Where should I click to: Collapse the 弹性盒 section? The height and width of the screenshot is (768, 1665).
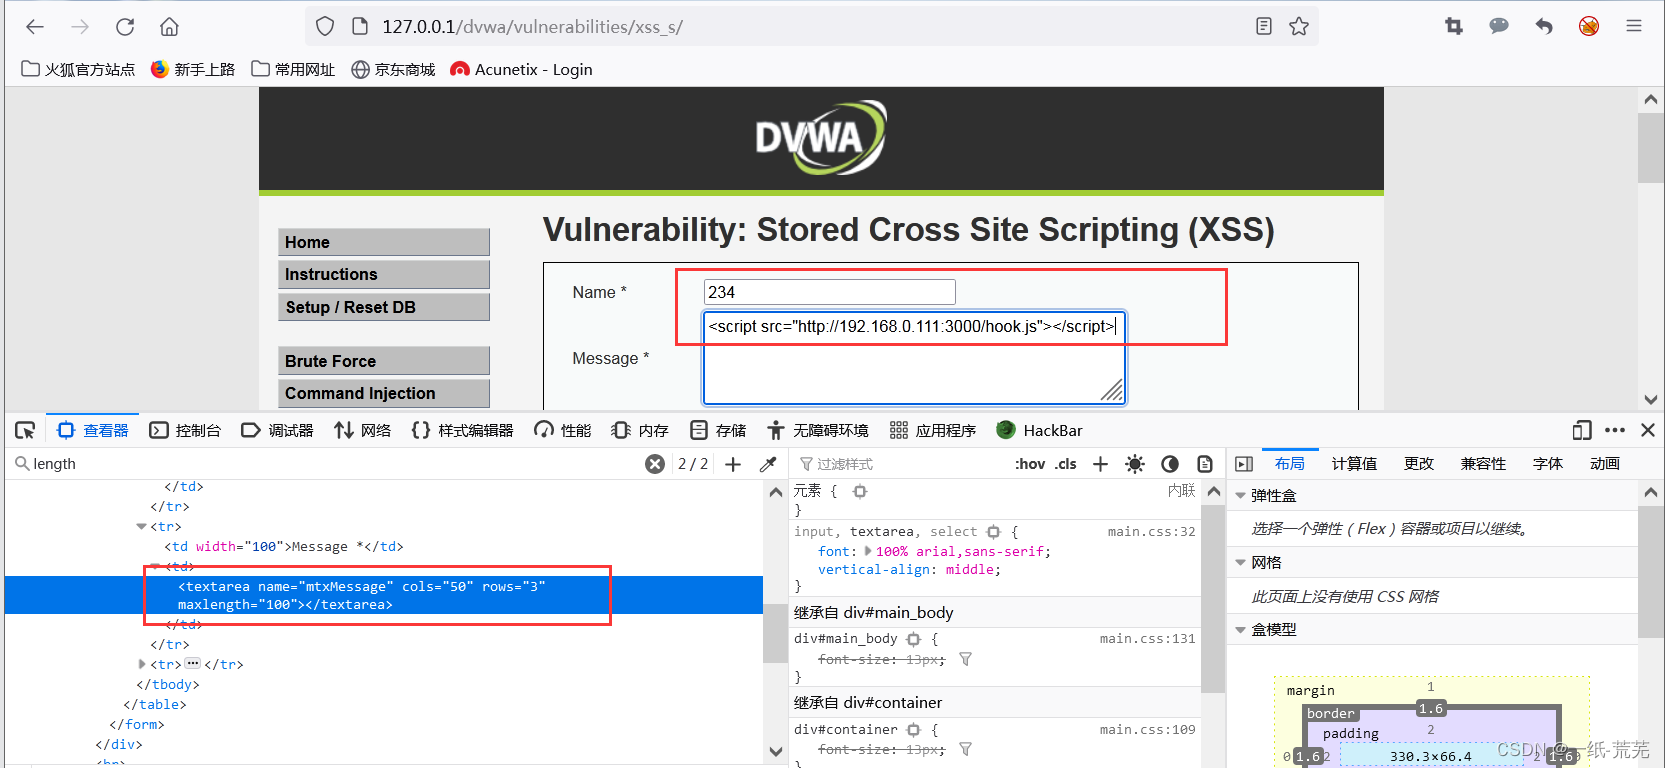click(x=1240, y=496)
